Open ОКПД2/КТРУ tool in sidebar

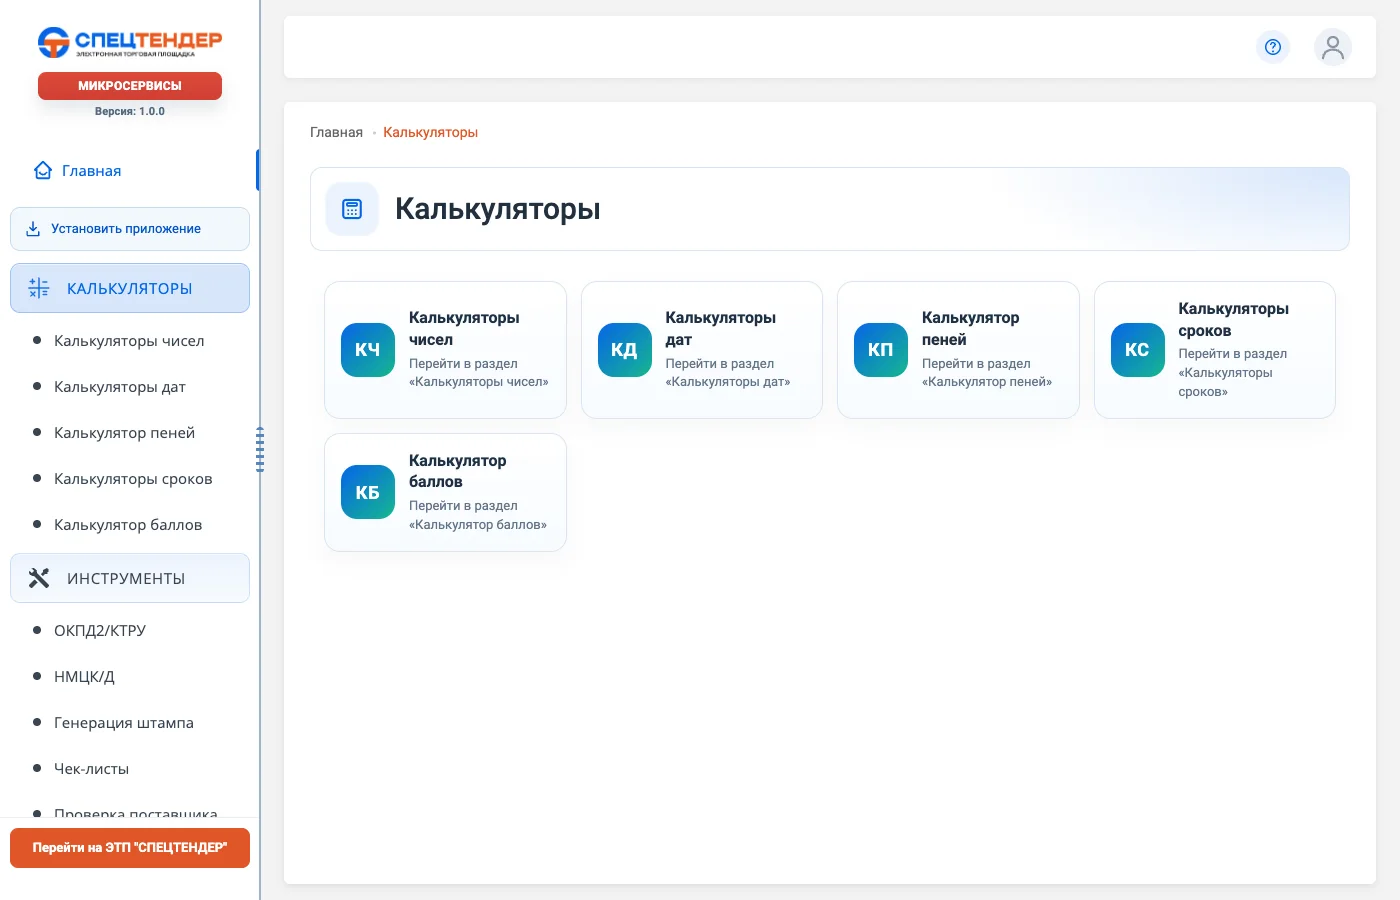click(100, 631)
